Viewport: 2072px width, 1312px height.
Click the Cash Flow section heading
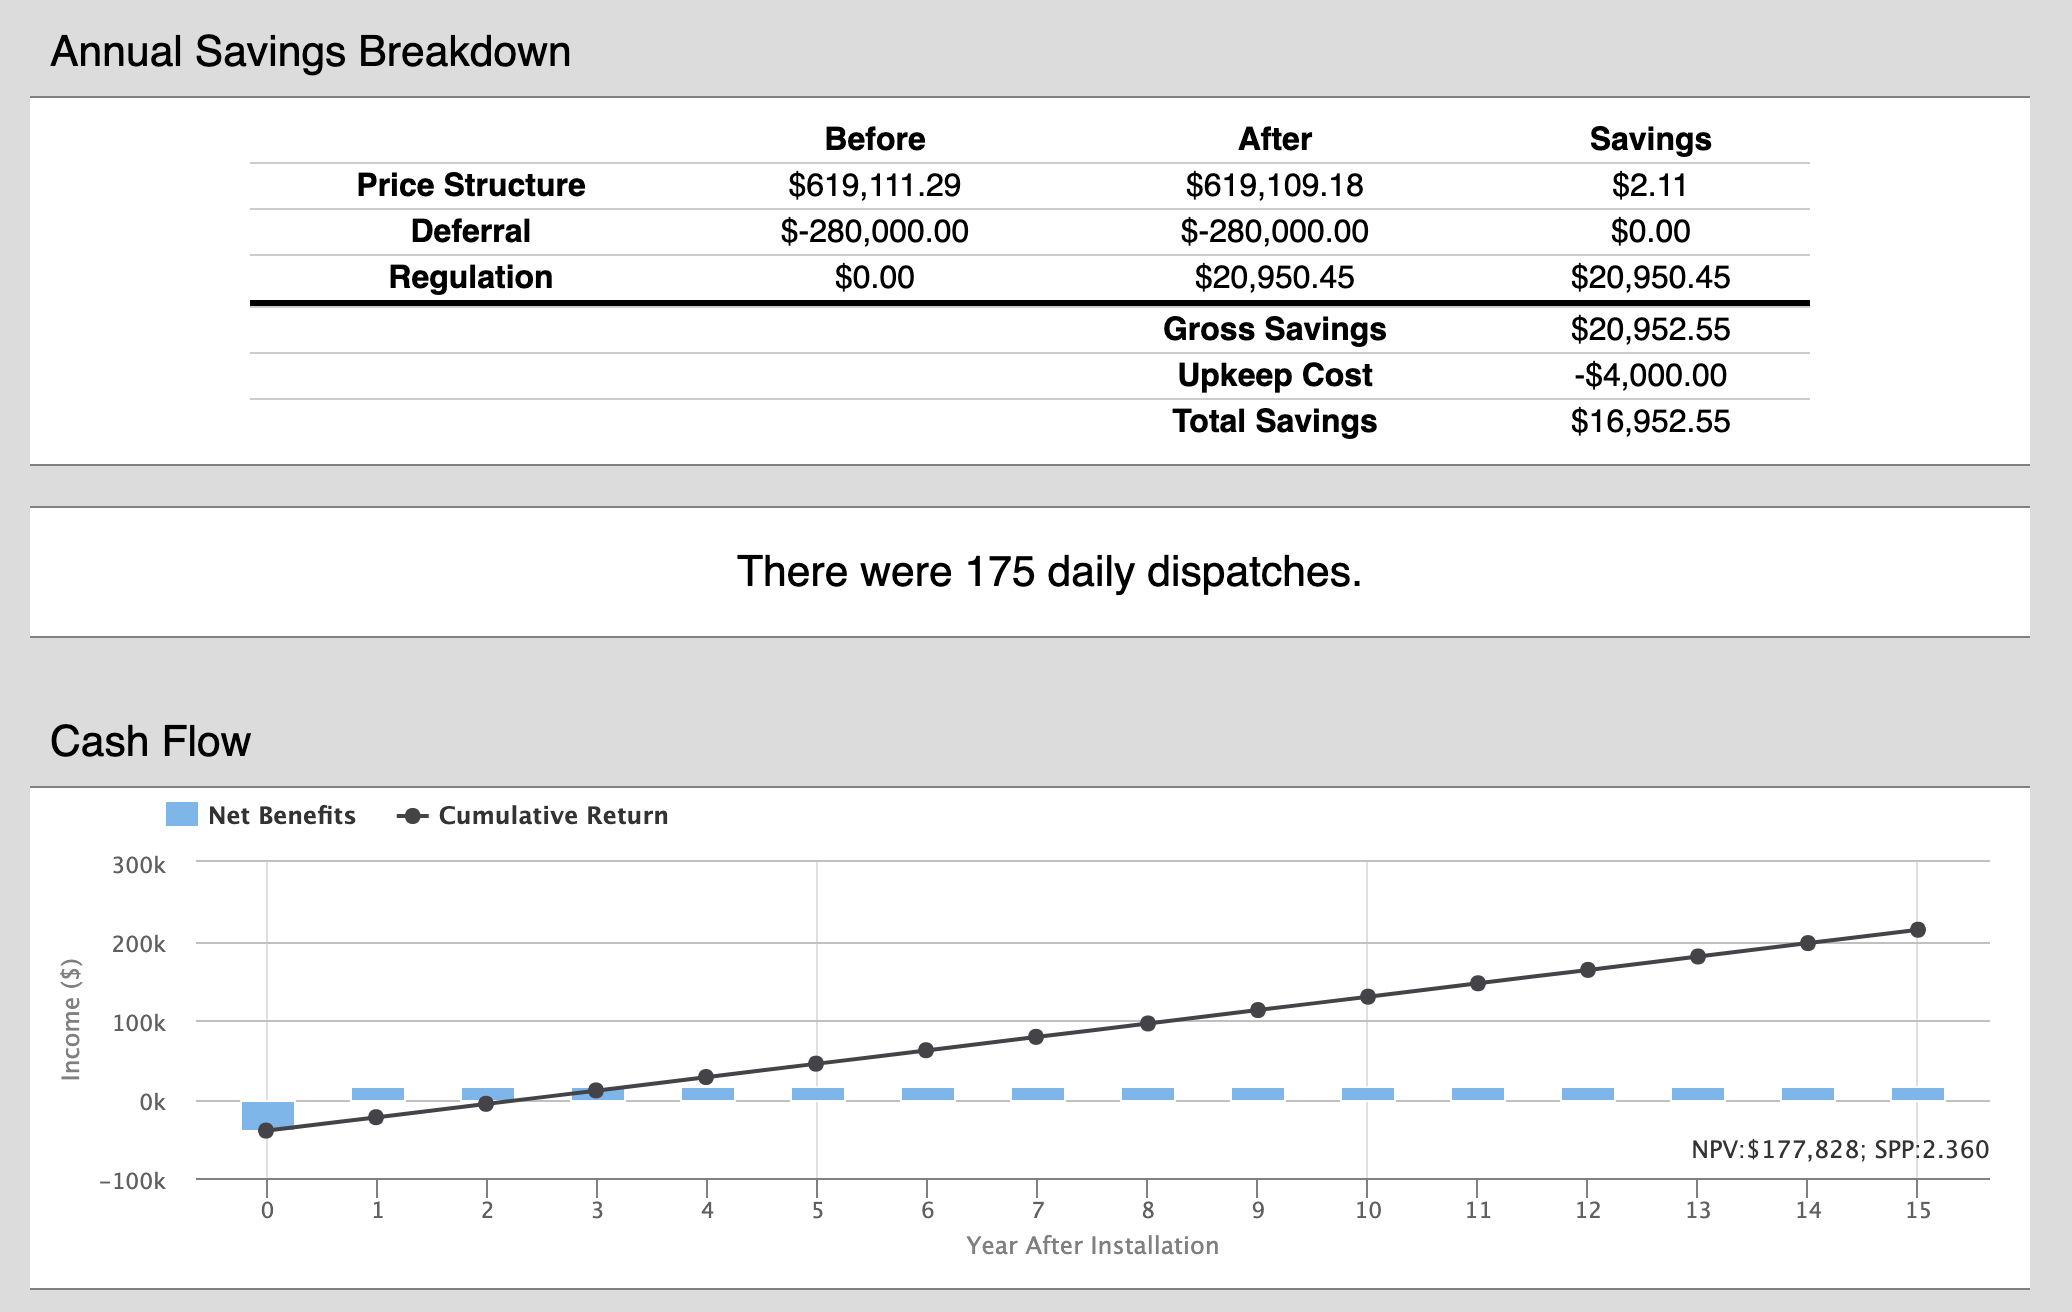point(150,742)
